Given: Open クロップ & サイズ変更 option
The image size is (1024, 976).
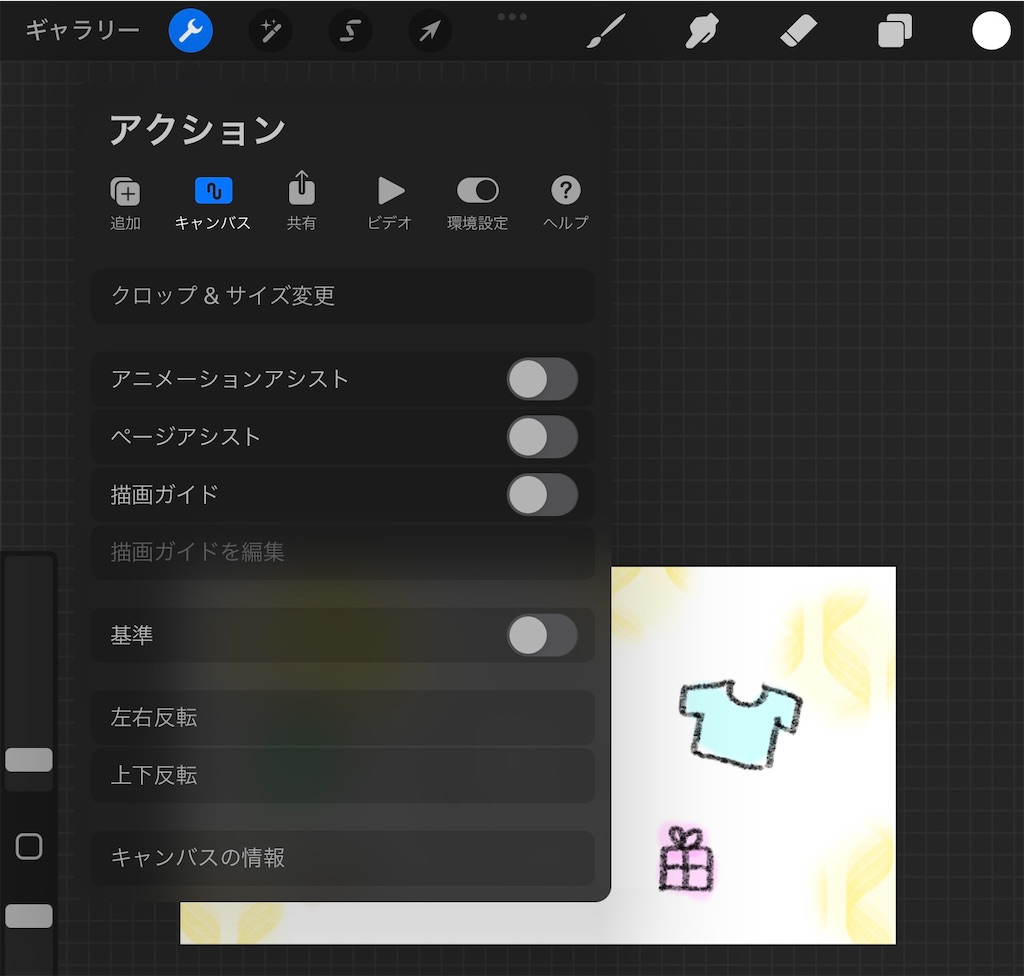Looking at the screenshot, I should [x=343, y=296].
